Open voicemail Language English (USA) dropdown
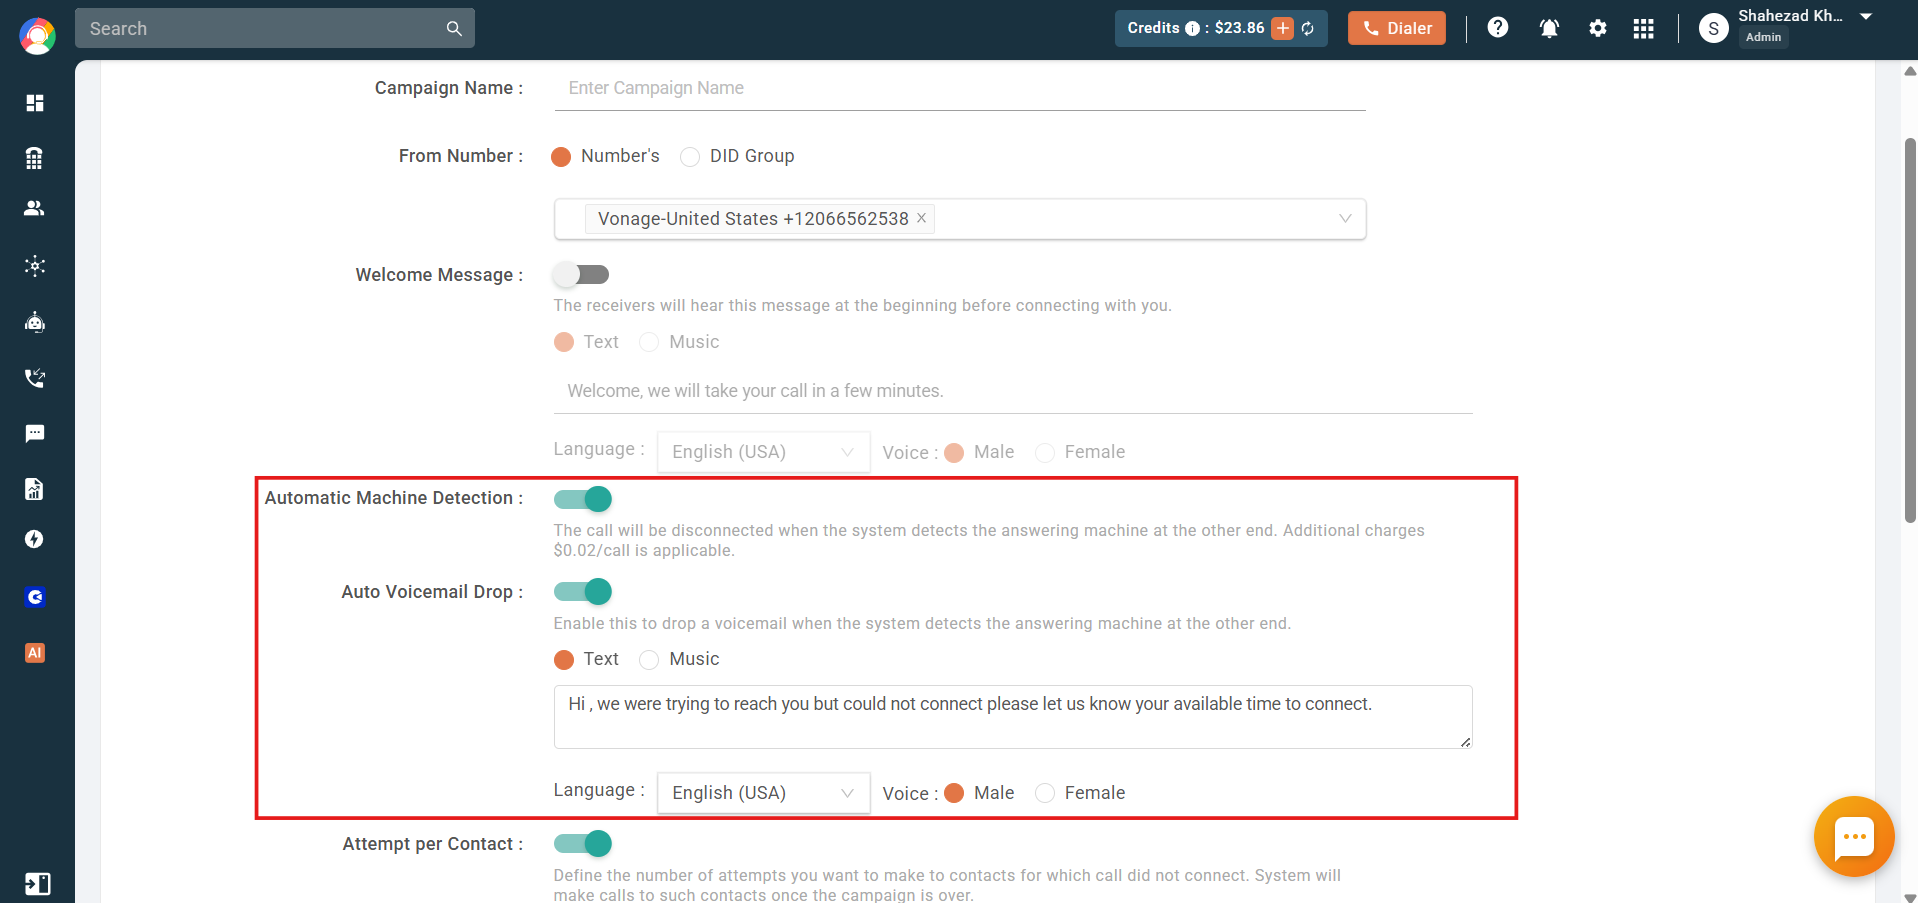Screen dimensions: 1918x903 [763, 793]
